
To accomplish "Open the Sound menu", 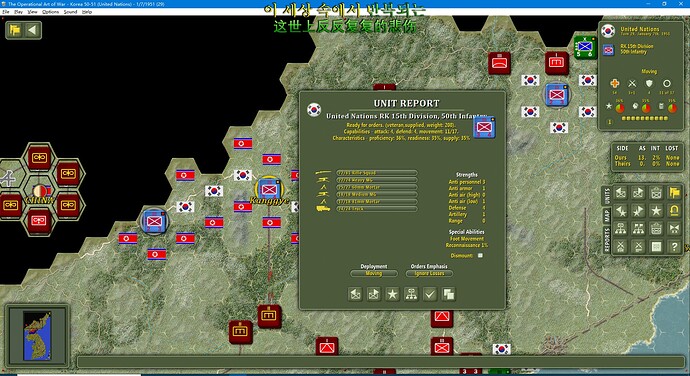I will (x=70, y=12).
